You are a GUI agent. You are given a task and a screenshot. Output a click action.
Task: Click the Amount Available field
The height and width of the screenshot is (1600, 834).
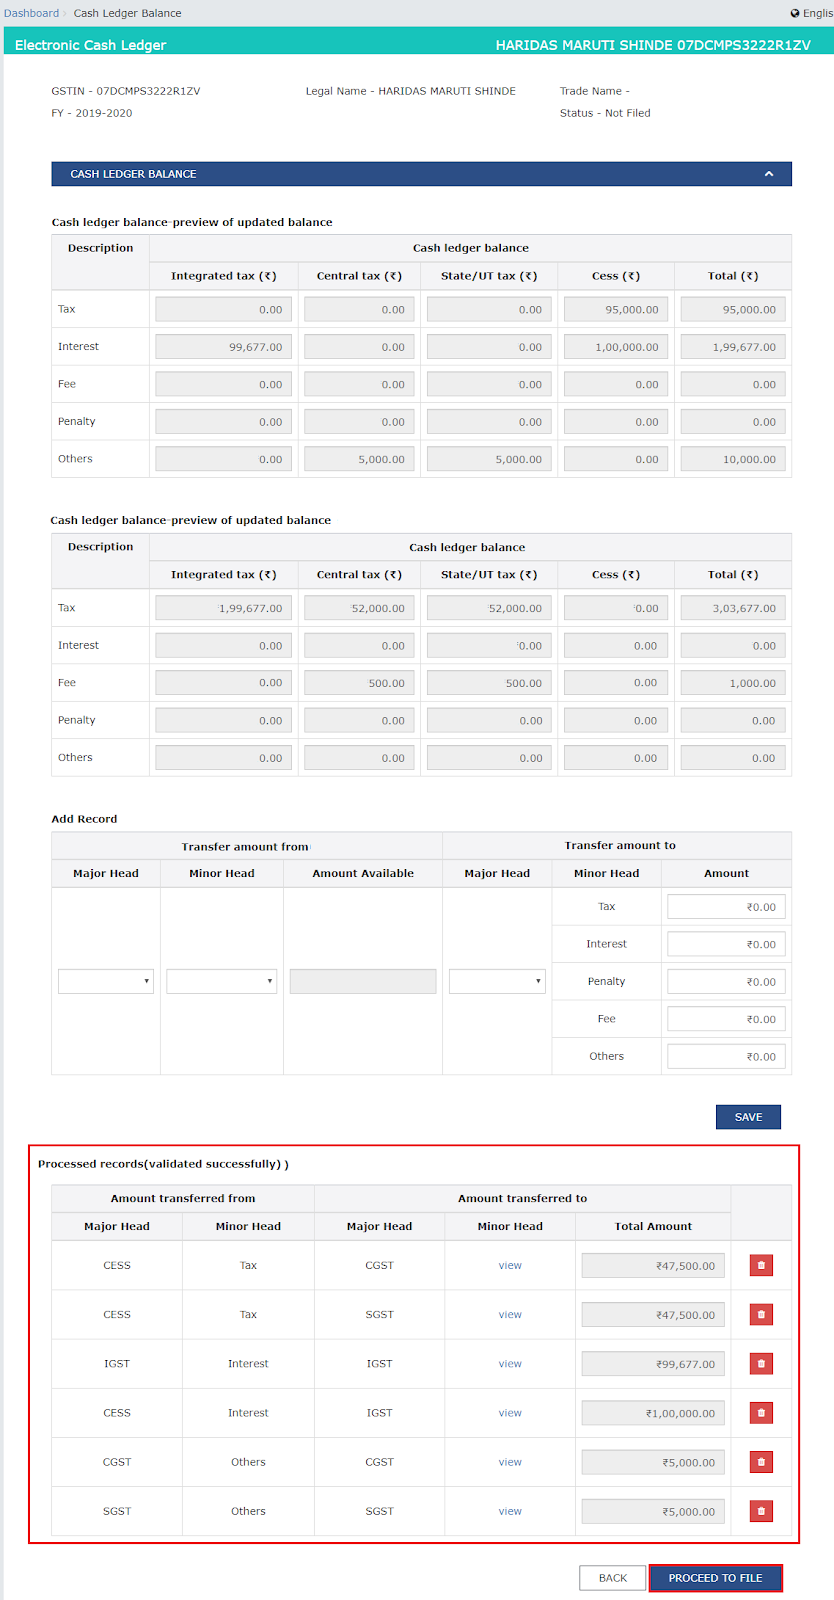tap(363, 981)
